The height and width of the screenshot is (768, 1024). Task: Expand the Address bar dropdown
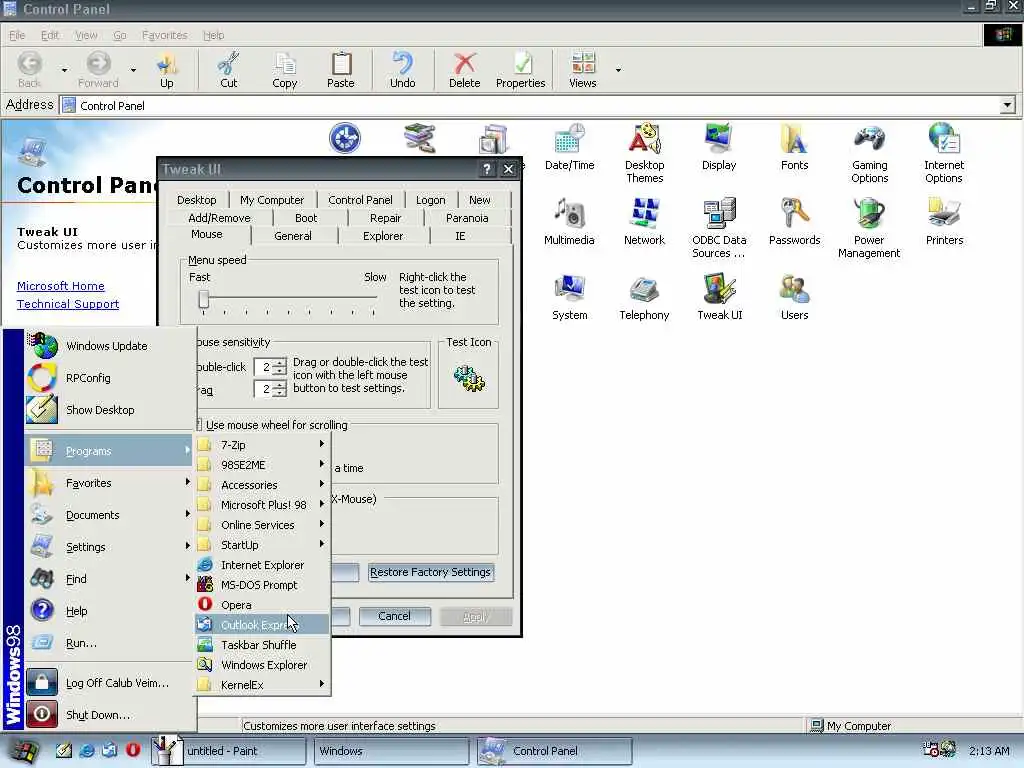coord(1007,105)
